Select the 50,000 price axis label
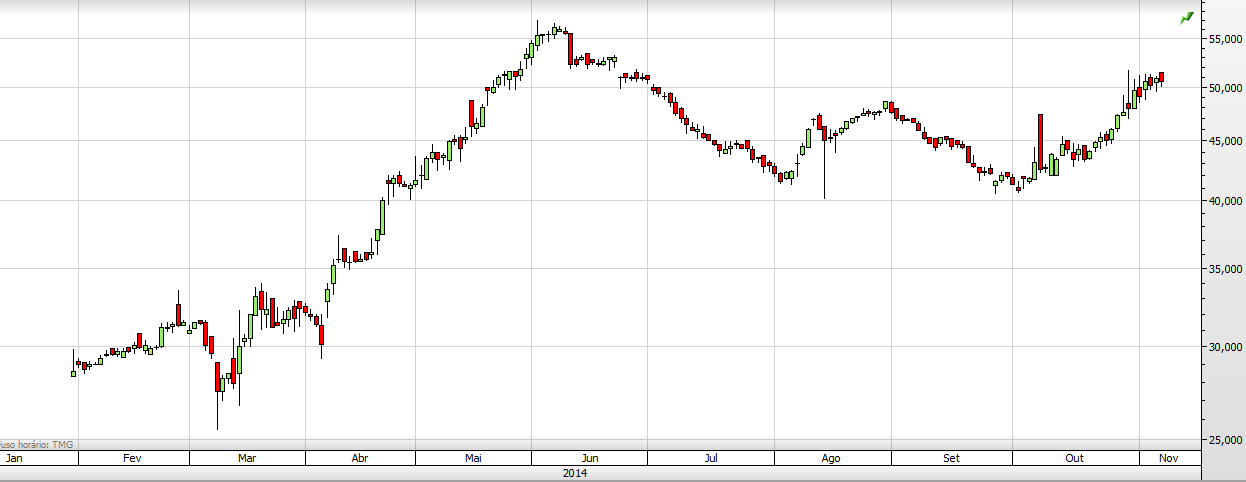This screenshot has height=482, width=1246. (x=1225, y=88)
